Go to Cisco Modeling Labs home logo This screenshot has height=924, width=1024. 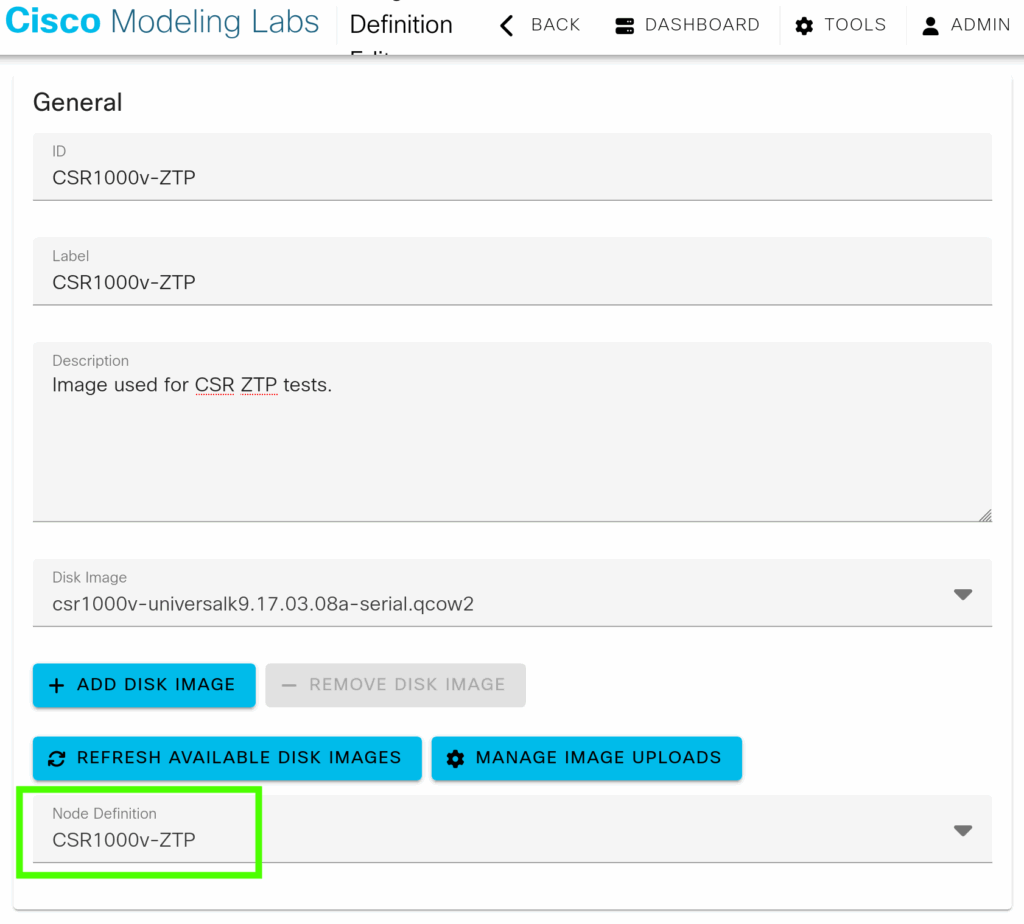(x=162, y=22)
